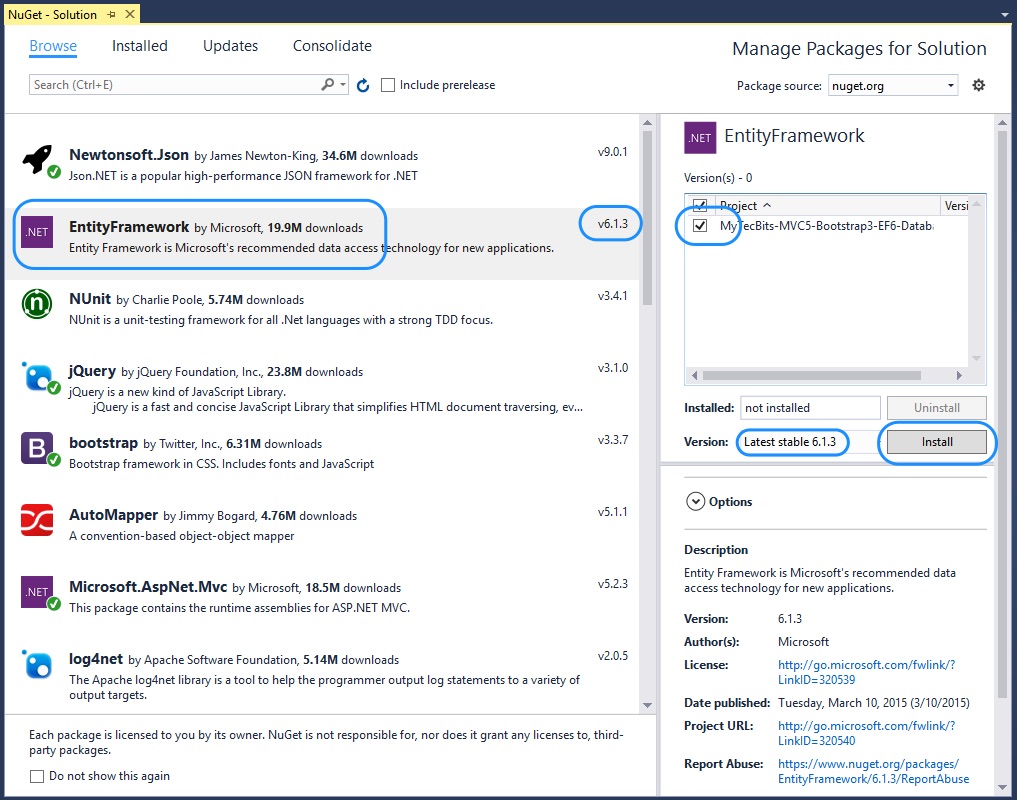
Task: Open the License link LinkID=320539
Action: [x=867, y=672]
